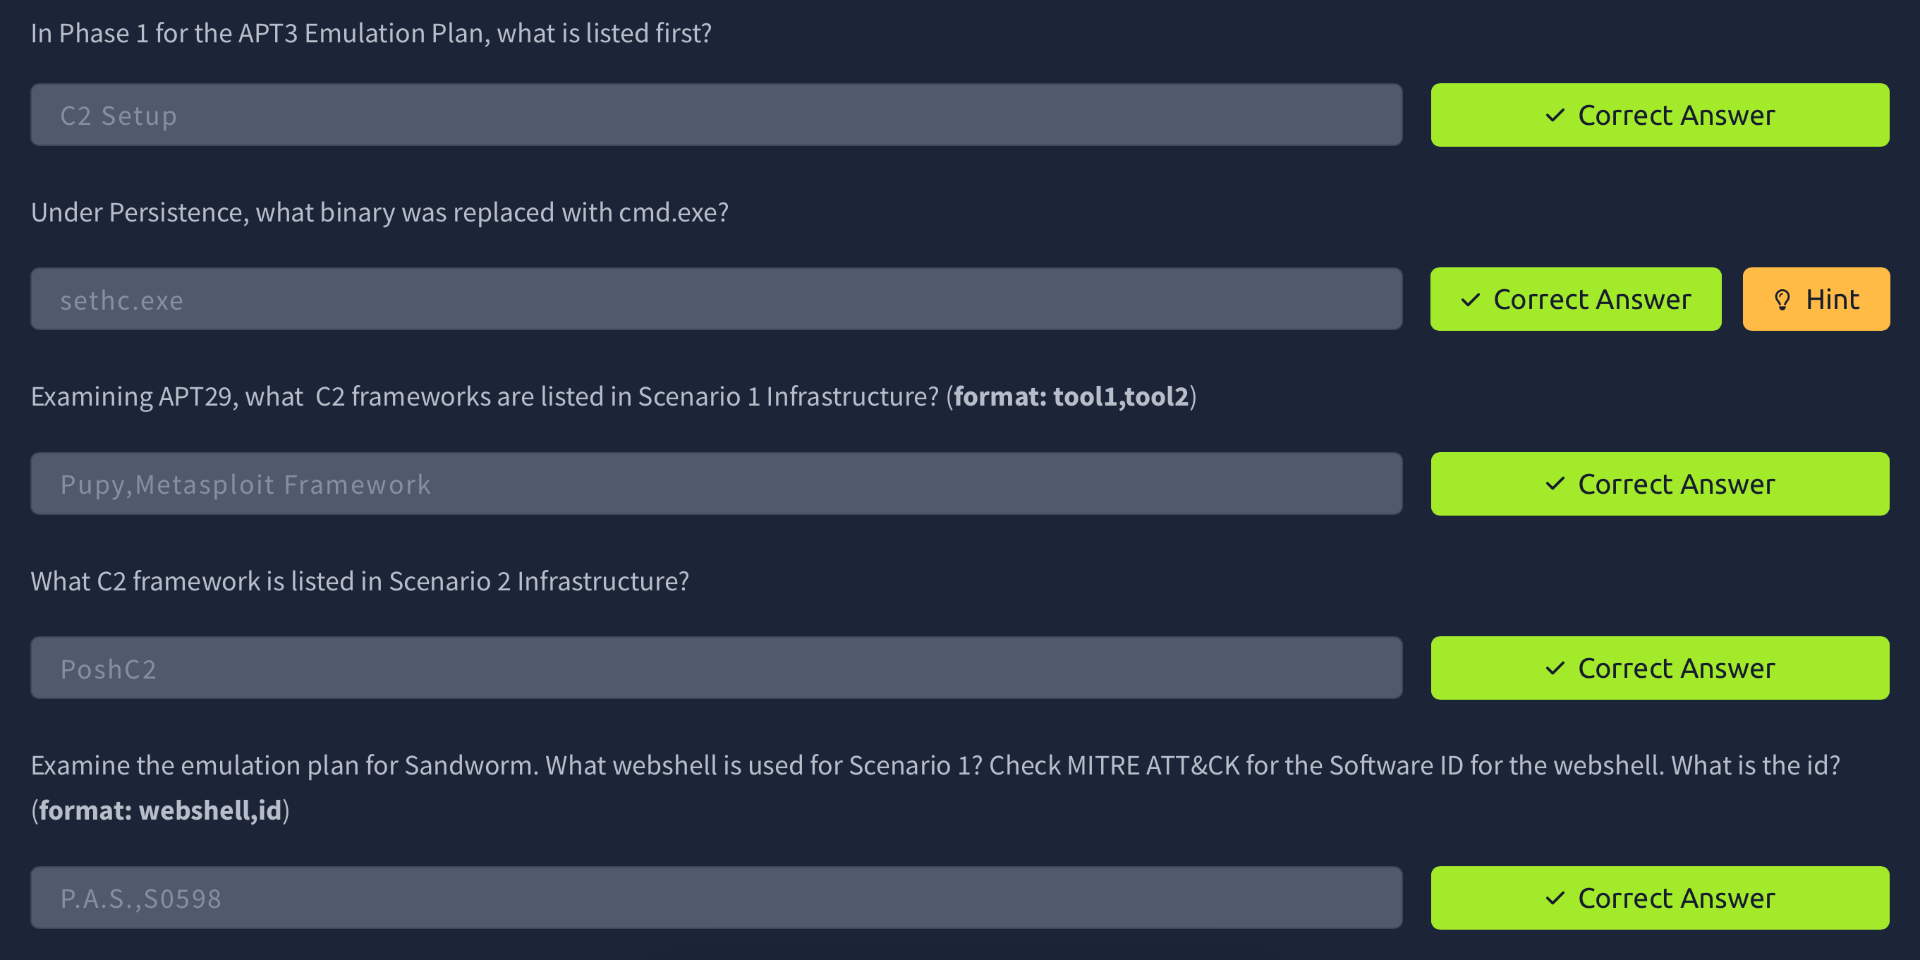The width and height of the screenshot is (1920, 960).
Task: Click Correct Answer button for PoshC2
Action: pyautogui.click(x=1660, y=668)
